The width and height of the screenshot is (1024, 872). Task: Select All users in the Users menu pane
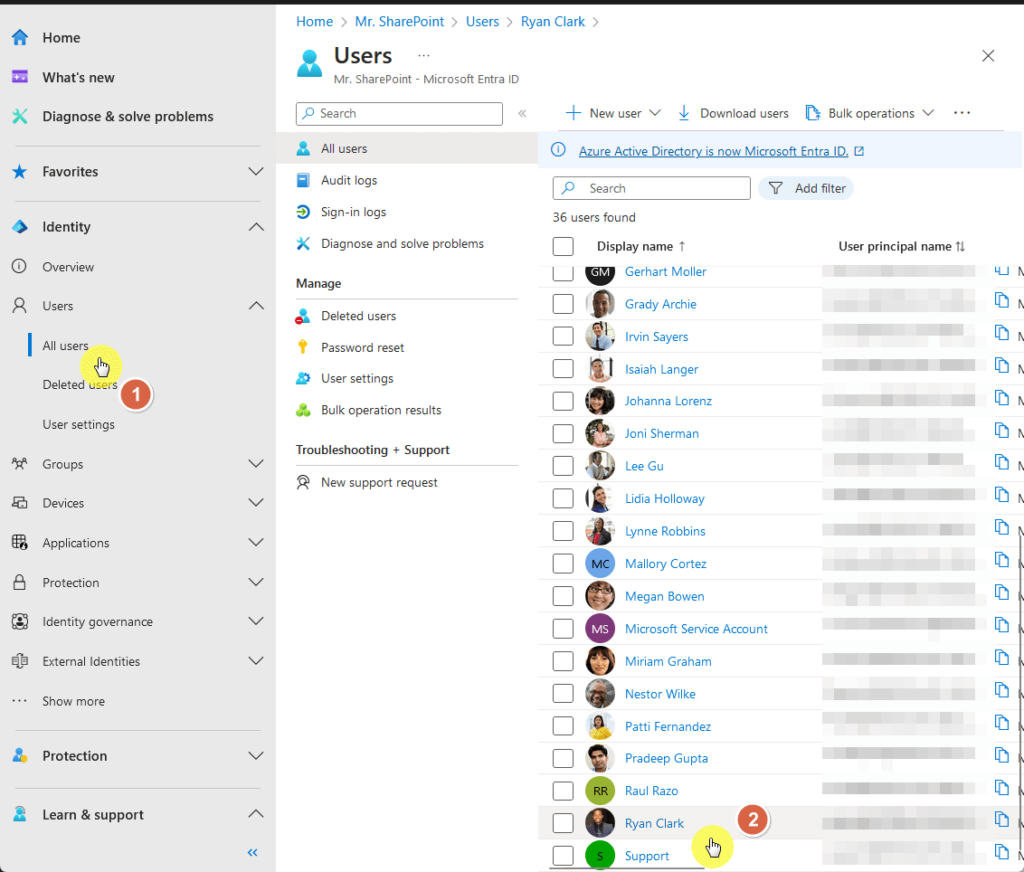pyautogui.click(x=406, y=148)
